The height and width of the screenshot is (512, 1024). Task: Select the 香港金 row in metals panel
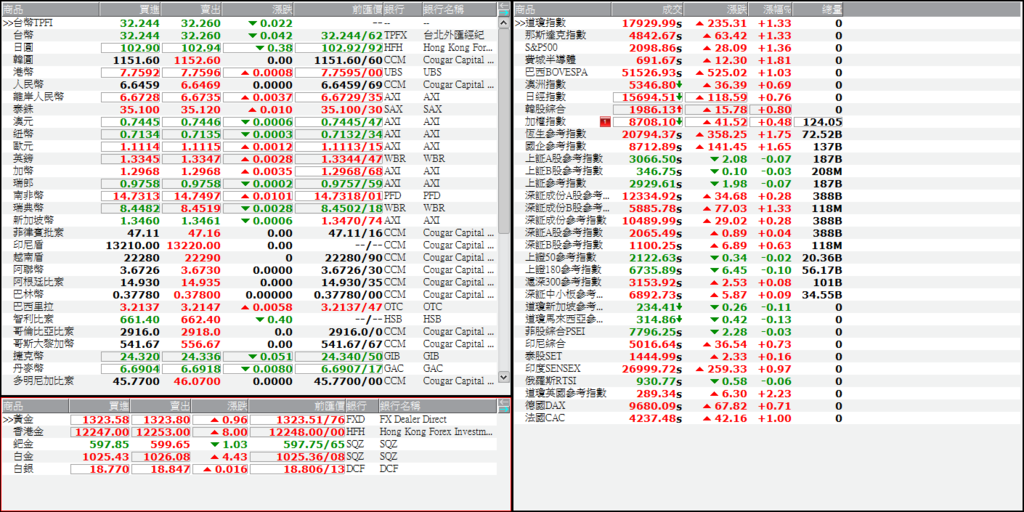tap(249, 432)
